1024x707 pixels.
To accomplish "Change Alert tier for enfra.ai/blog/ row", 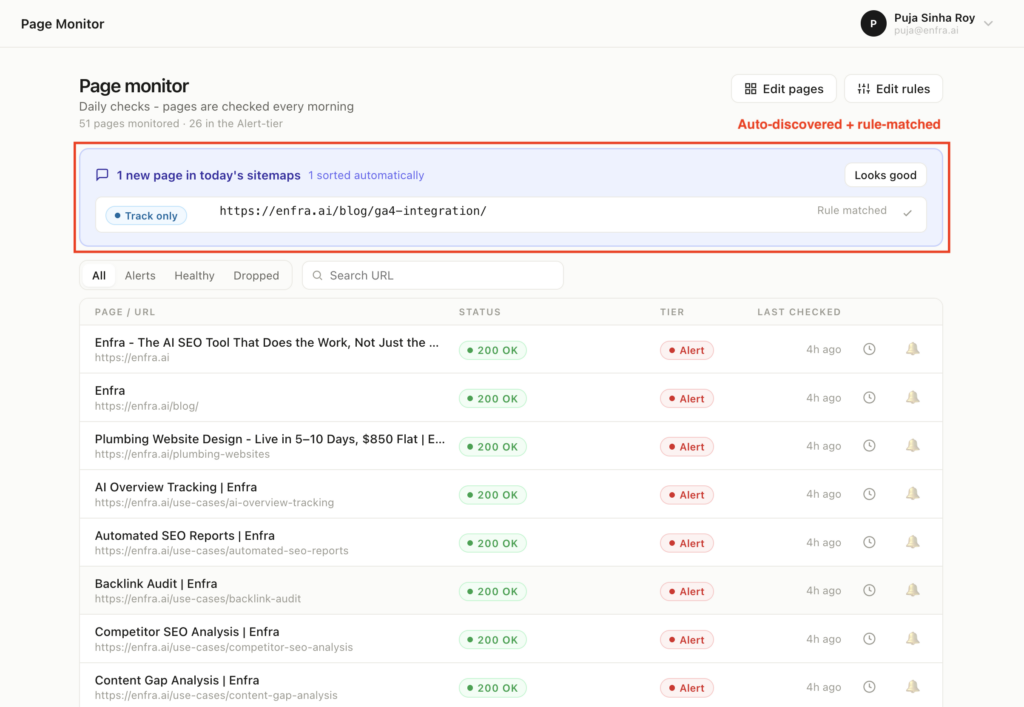I will 686,399.
